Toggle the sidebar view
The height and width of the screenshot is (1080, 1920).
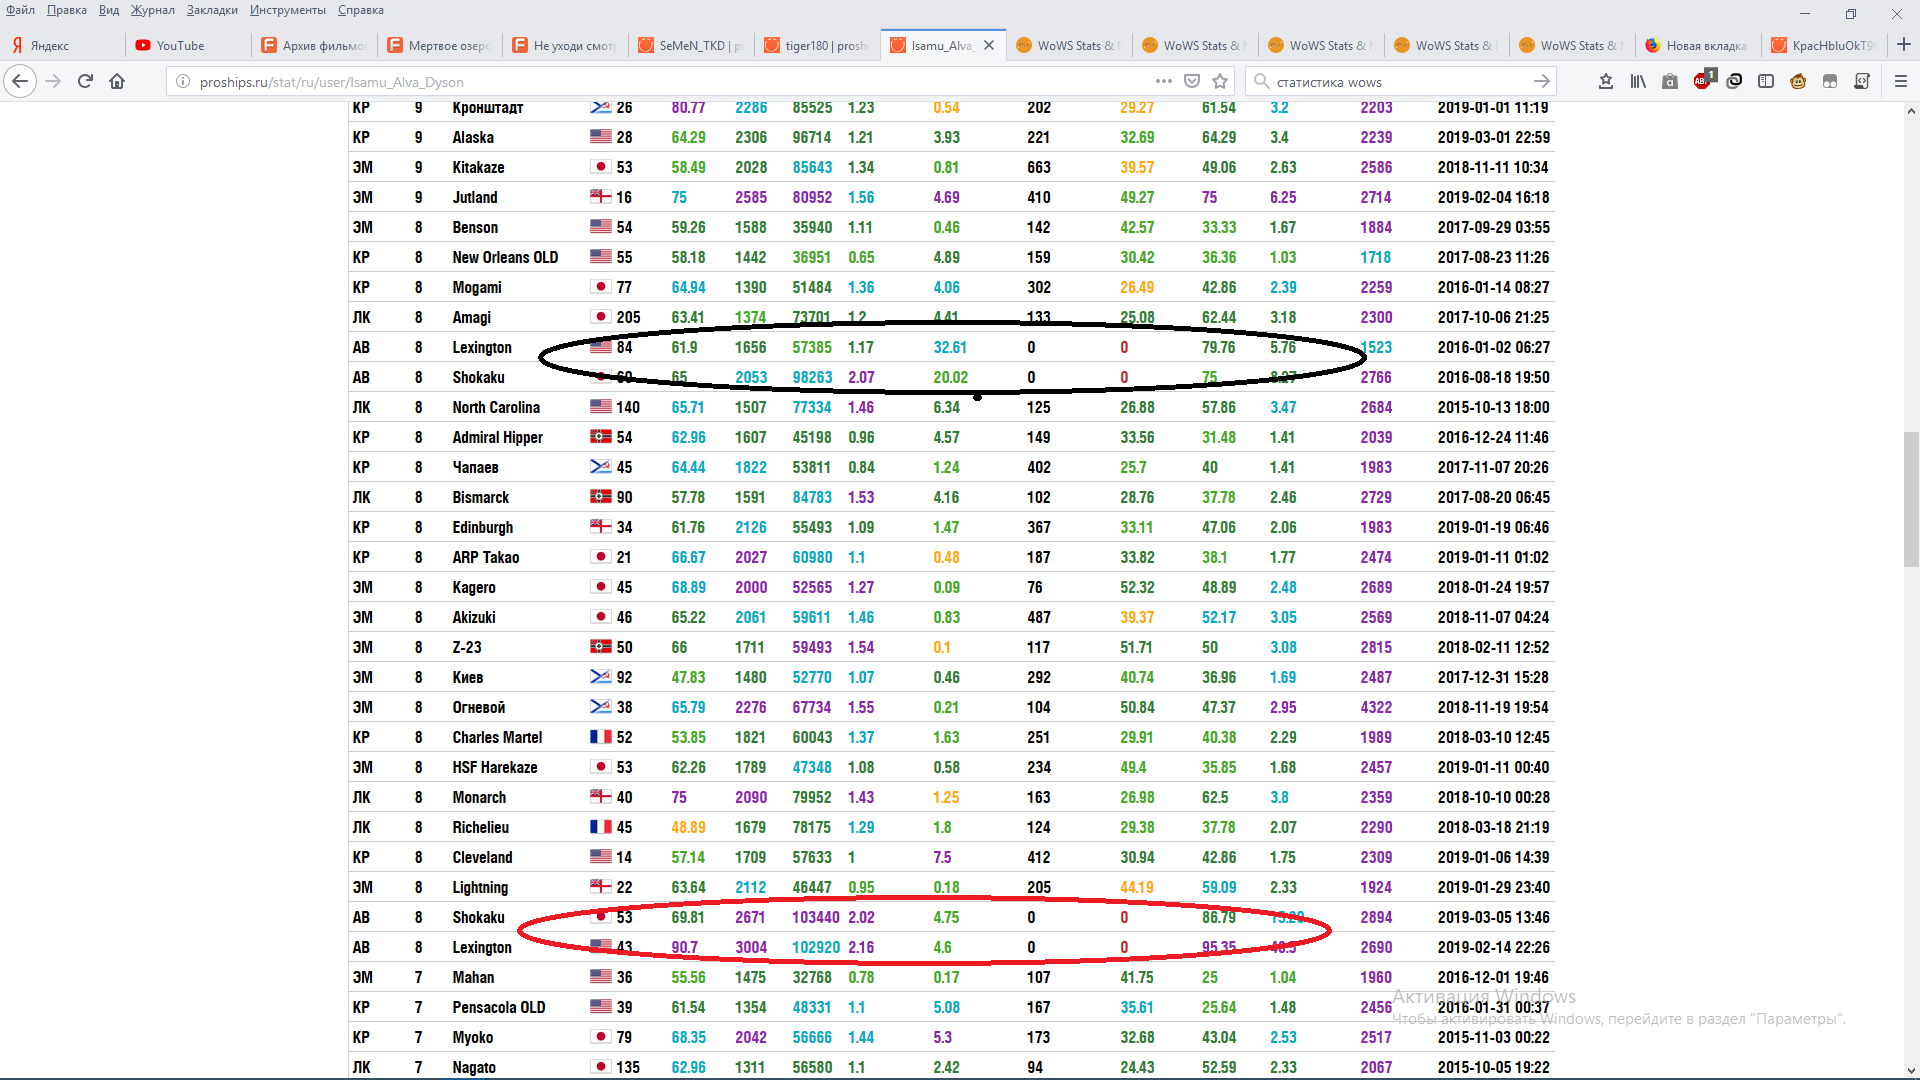point(1766,81)
